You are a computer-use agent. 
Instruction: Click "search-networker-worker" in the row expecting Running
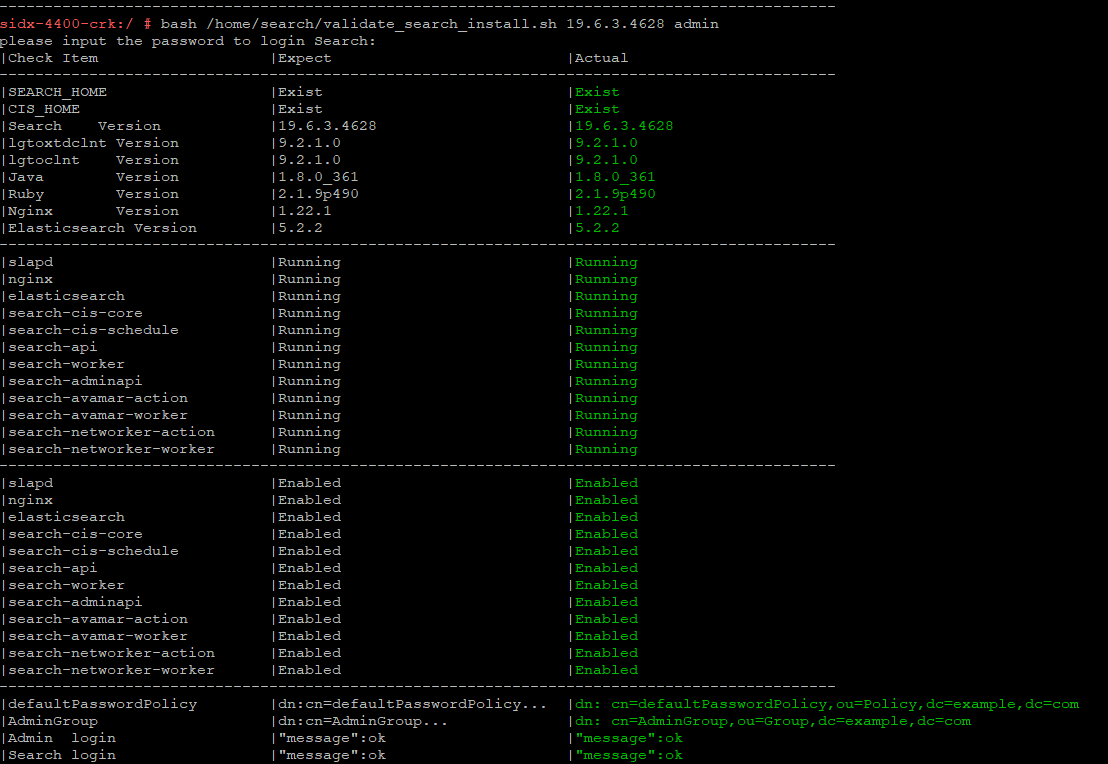pos(111,449)
